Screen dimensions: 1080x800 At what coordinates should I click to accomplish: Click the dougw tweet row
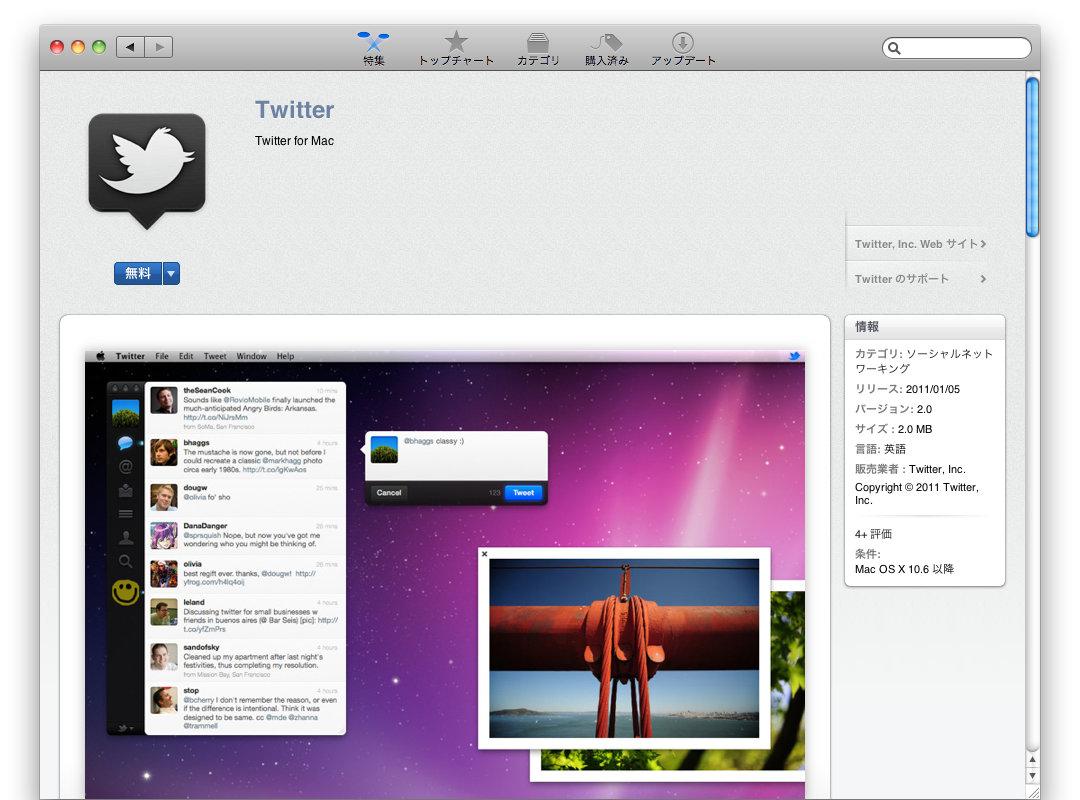tap(245, 498)
